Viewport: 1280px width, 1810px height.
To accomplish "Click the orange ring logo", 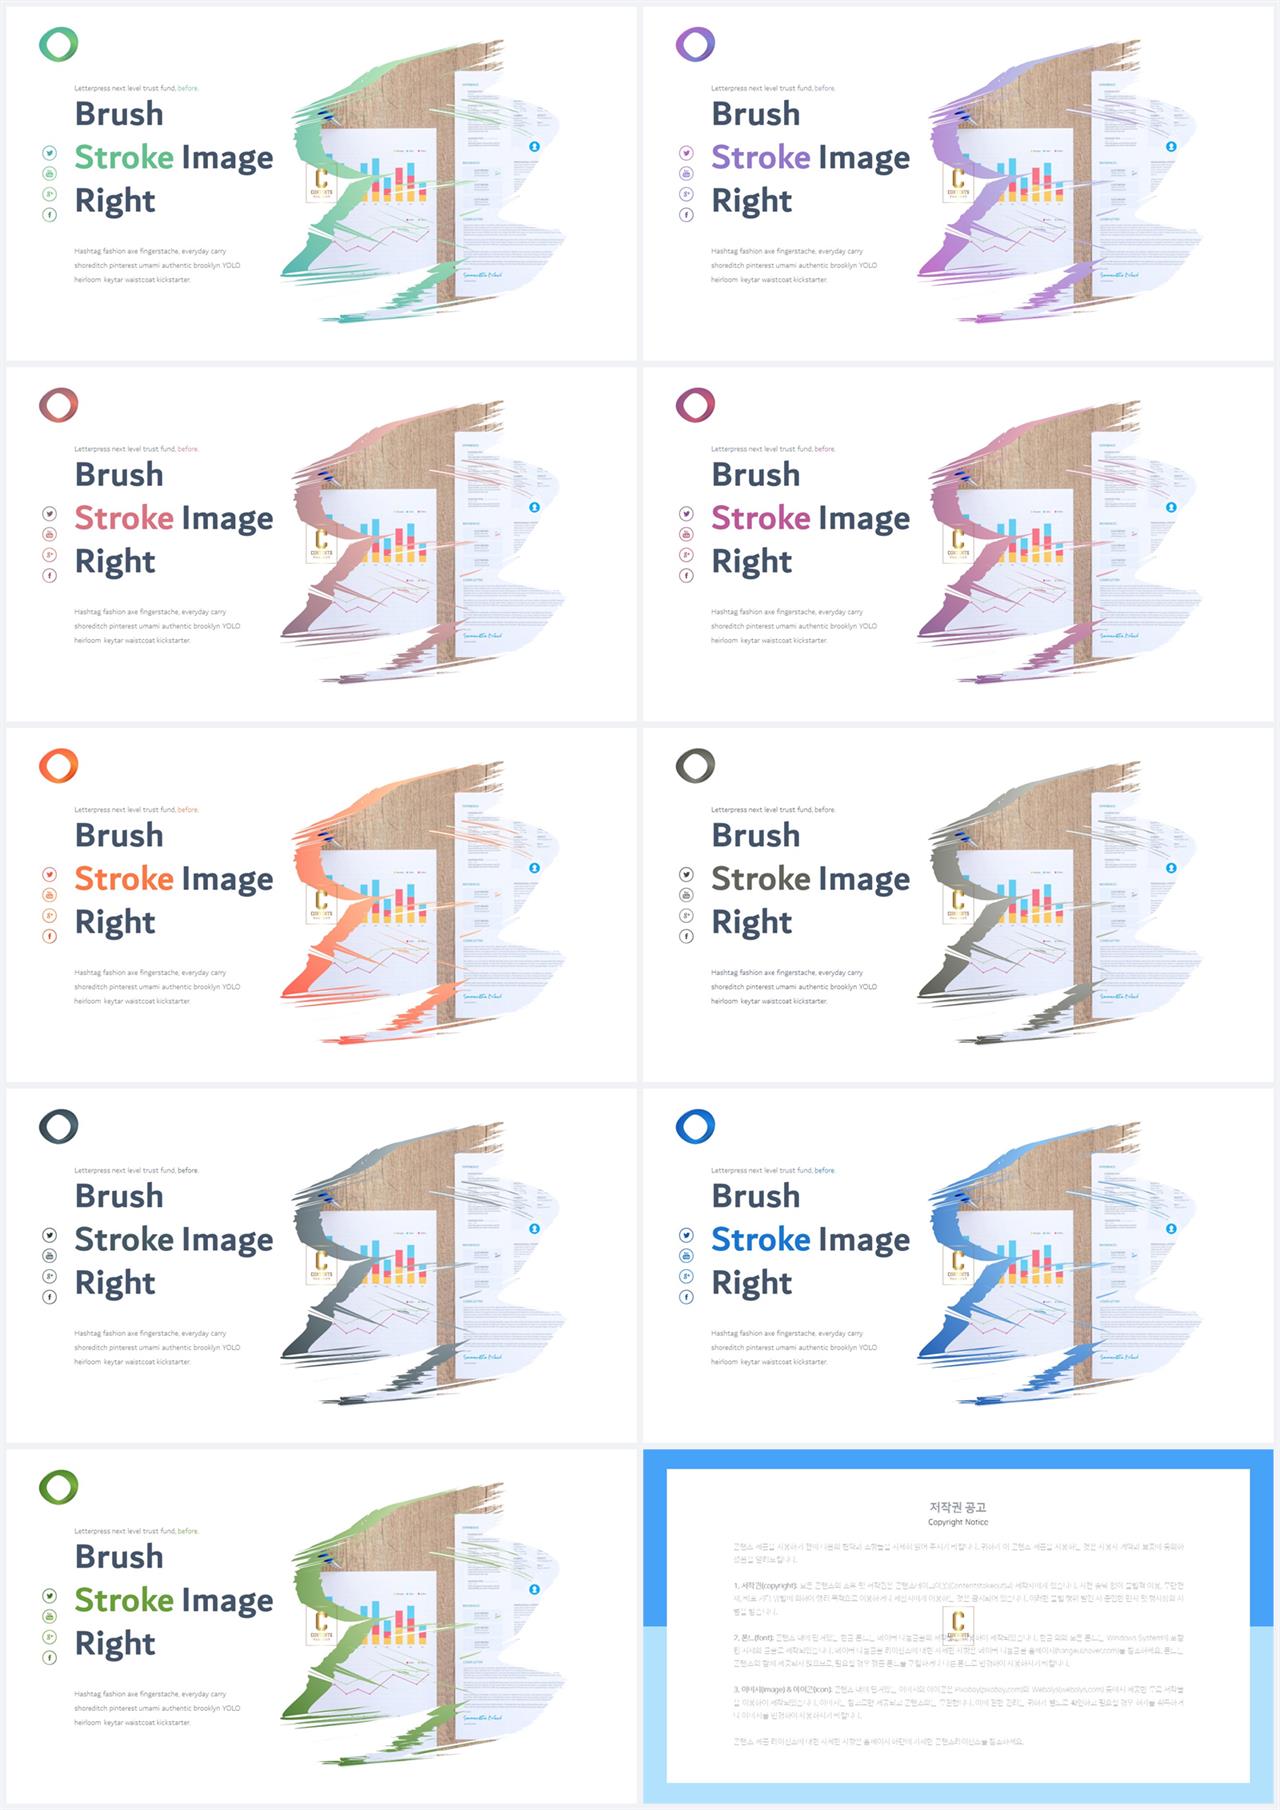I will pos(58,766).
